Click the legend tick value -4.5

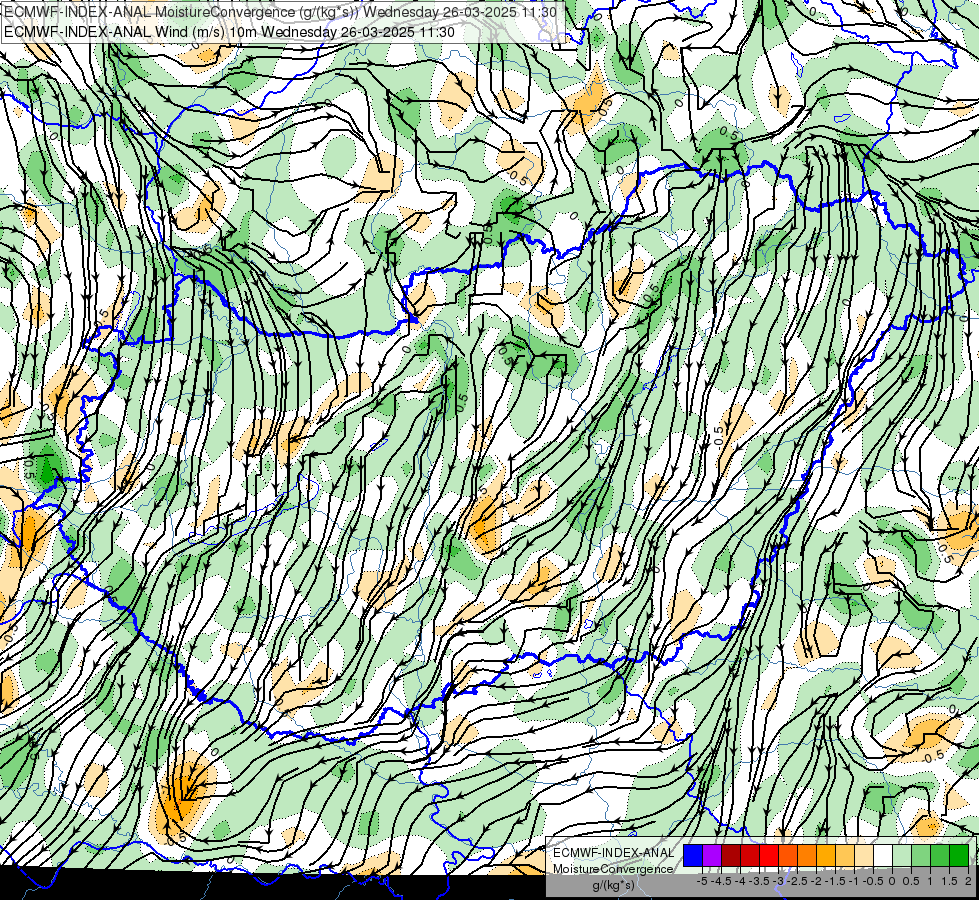[721, 881]
